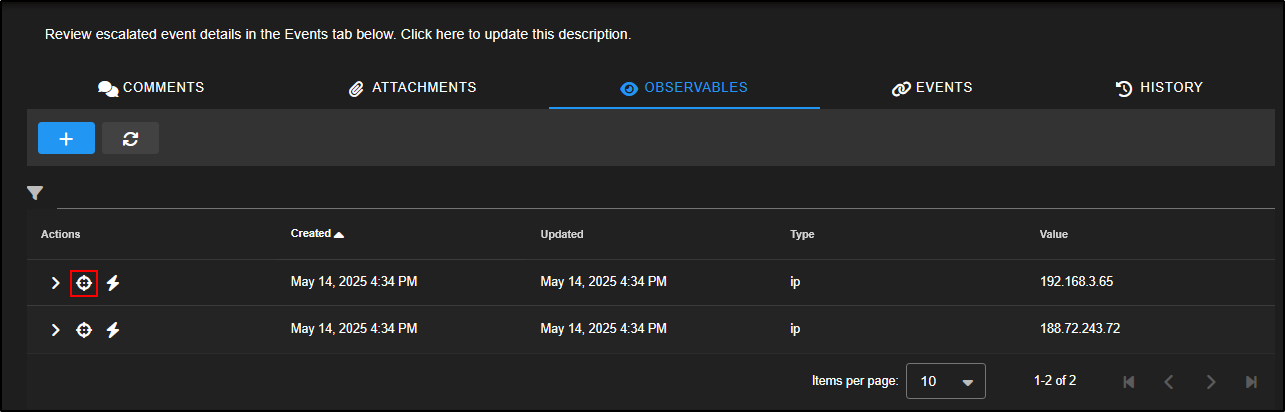
Task: Click the observables filter input field
Action: pos(660,195)
